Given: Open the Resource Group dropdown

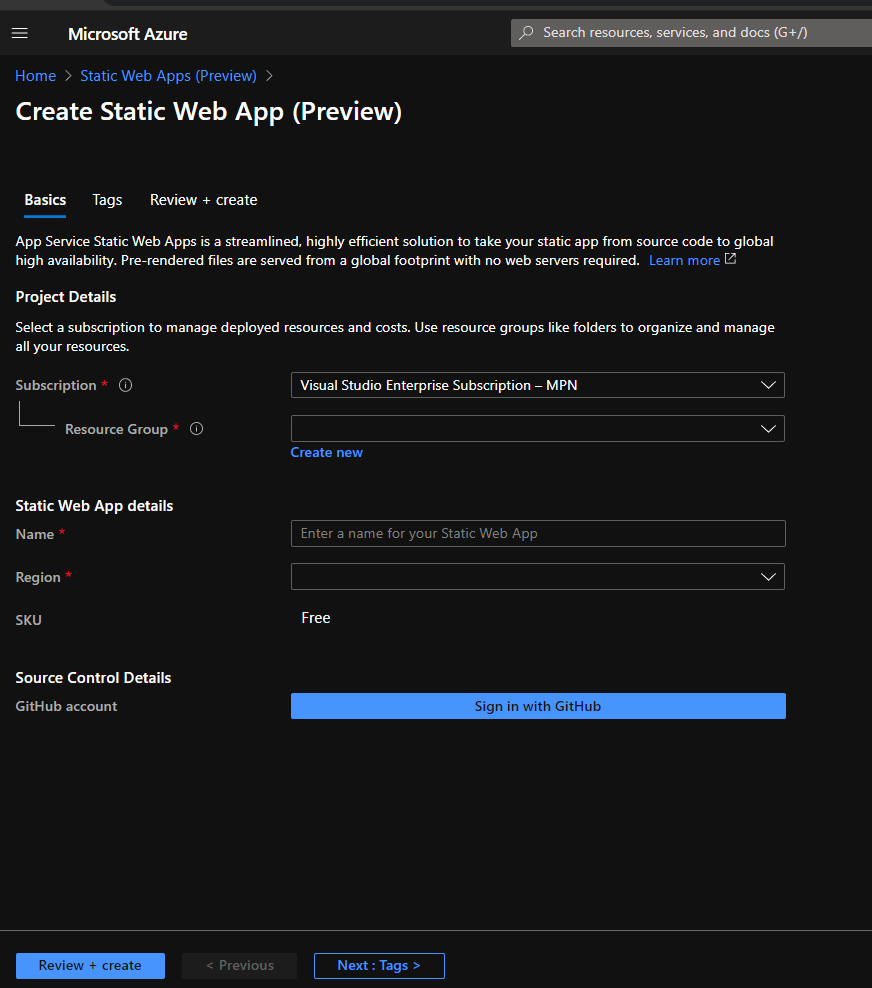Looking at the screenshot, I should (537, 428).
